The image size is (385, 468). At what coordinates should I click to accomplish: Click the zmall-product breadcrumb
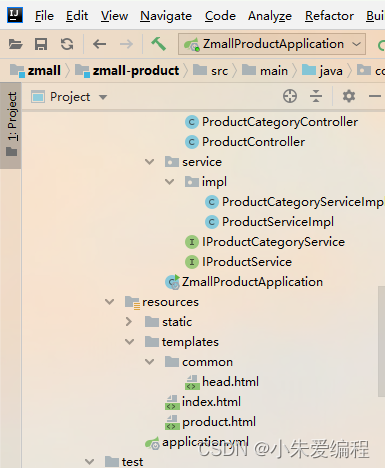pos(127,71)
